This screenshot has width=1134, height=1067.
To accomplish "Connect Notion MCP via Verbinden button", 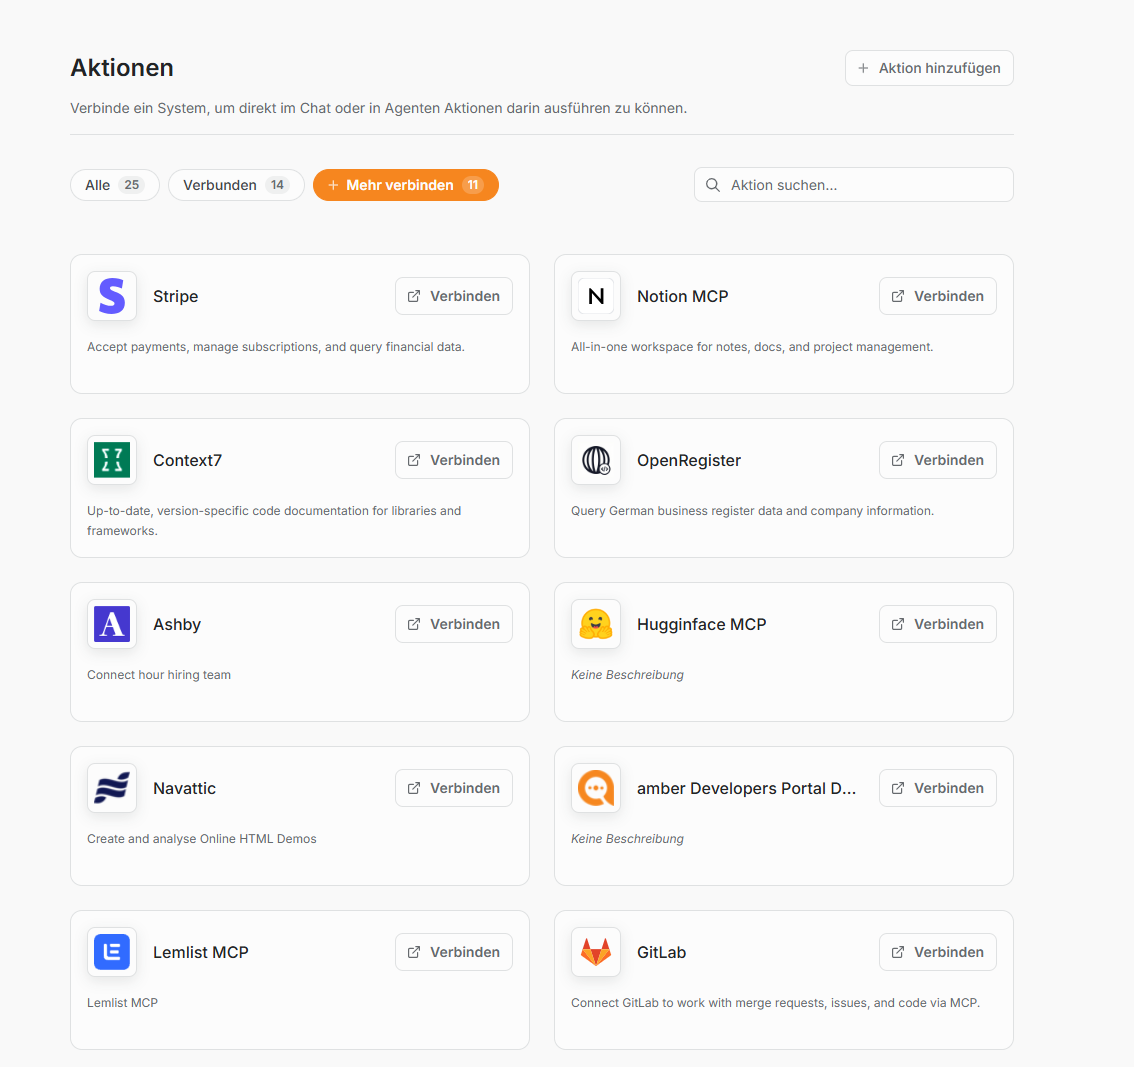I will [x=937, y=296].
